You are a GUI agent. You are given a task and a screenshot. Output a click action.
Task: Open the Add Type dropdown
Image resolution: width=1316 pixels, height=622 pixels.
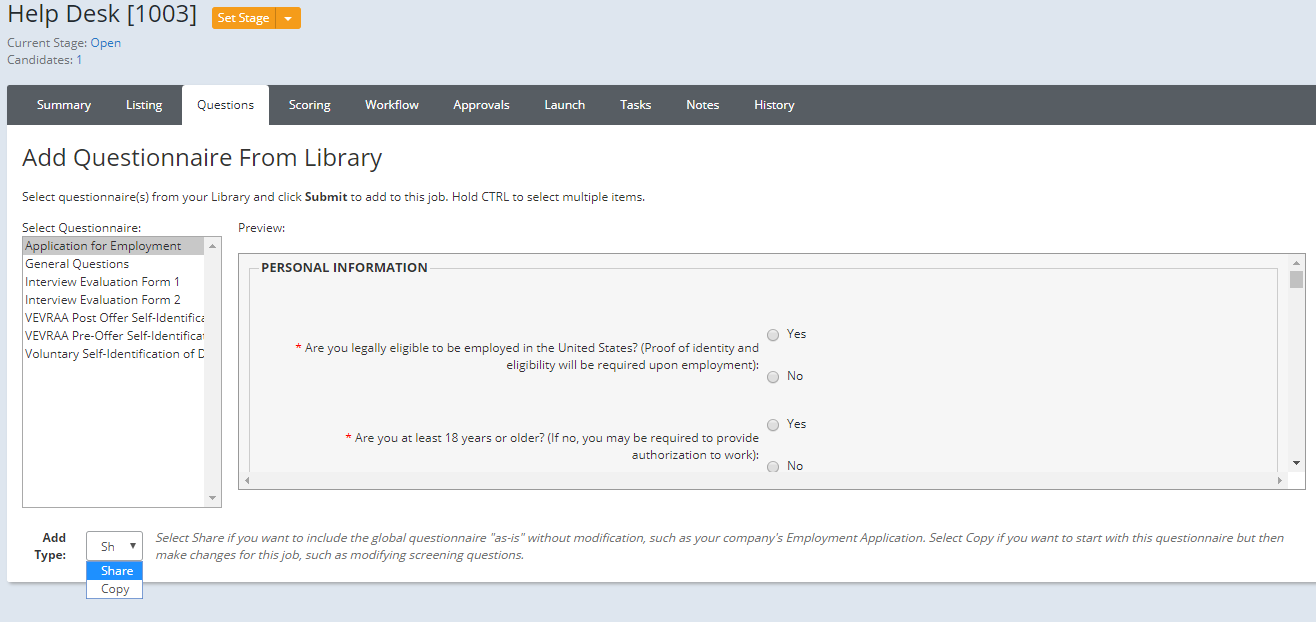coord(115,546)
